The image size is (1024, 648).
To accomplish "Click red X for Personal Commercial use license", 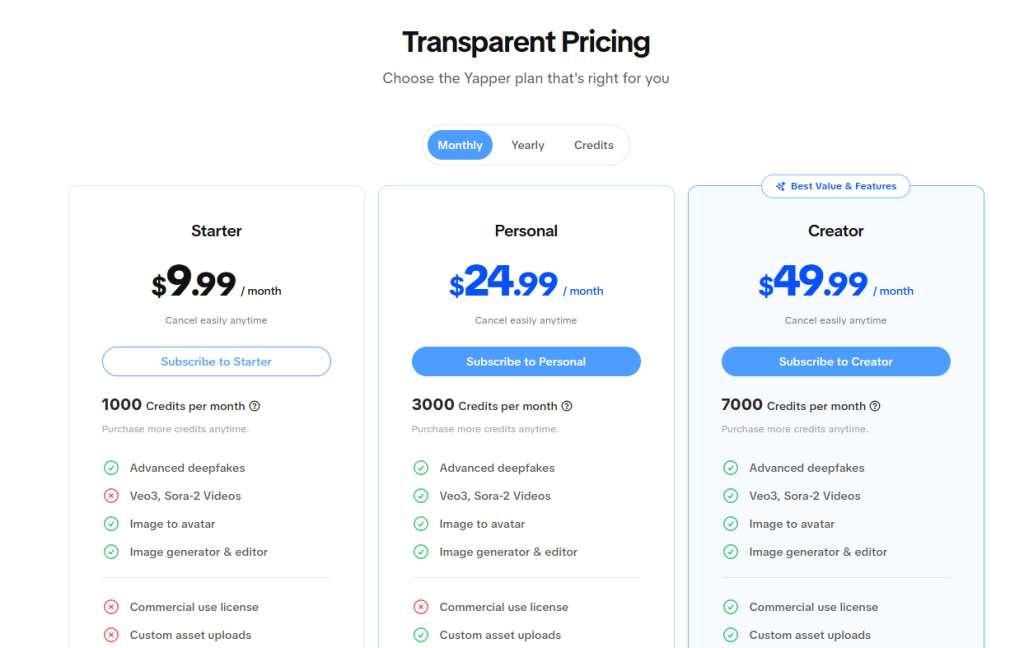I will pyautogui.click(x=421, y=607).
